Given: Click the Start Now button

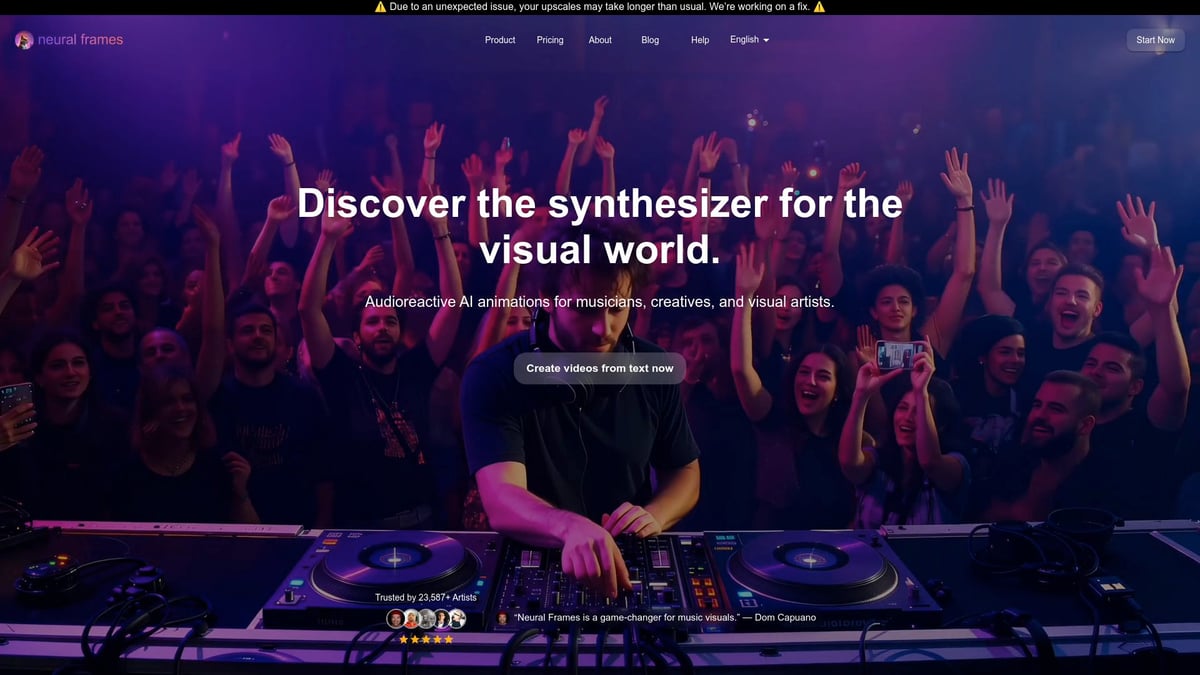Looking at the screenshot, I should (1155, 40).
